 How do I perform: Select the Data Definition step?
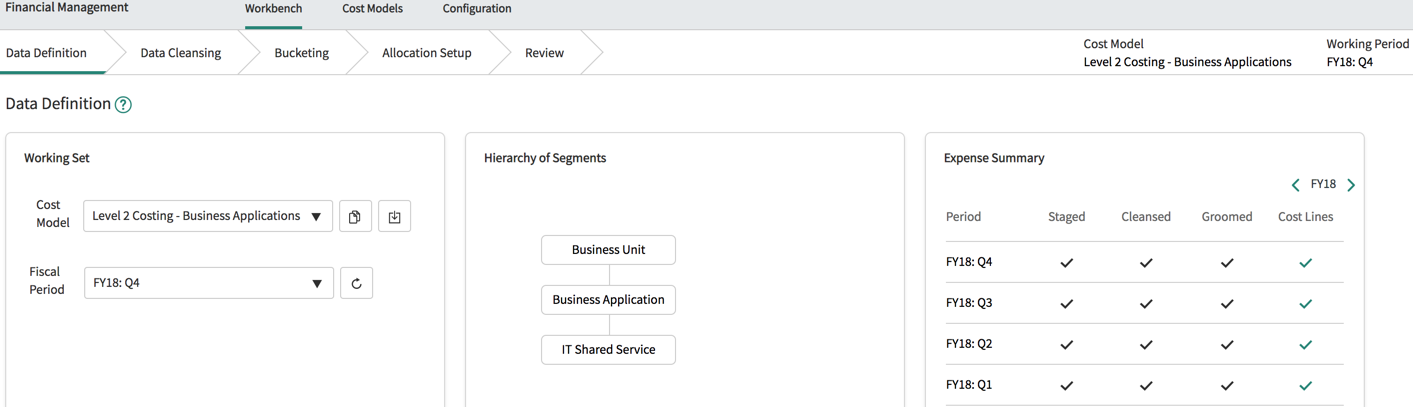46,53
